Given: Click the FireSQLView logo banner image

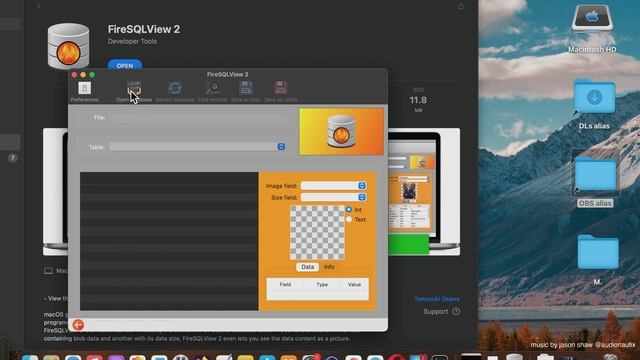Looking at the screenshot, I should 341,131.
